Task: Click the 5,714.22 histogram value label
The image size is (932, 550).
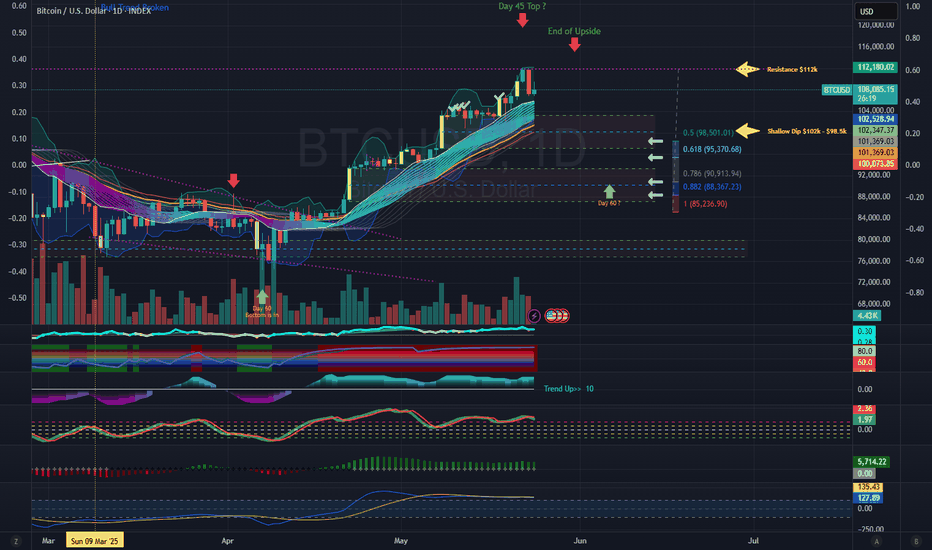Action: point(871,462)
